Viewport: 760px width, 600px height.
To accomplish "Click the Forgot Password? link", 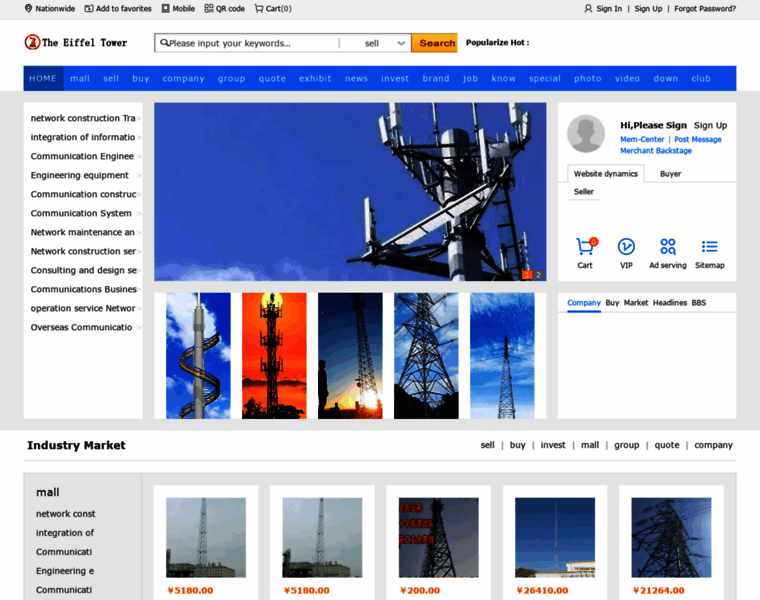I will 705,8.
